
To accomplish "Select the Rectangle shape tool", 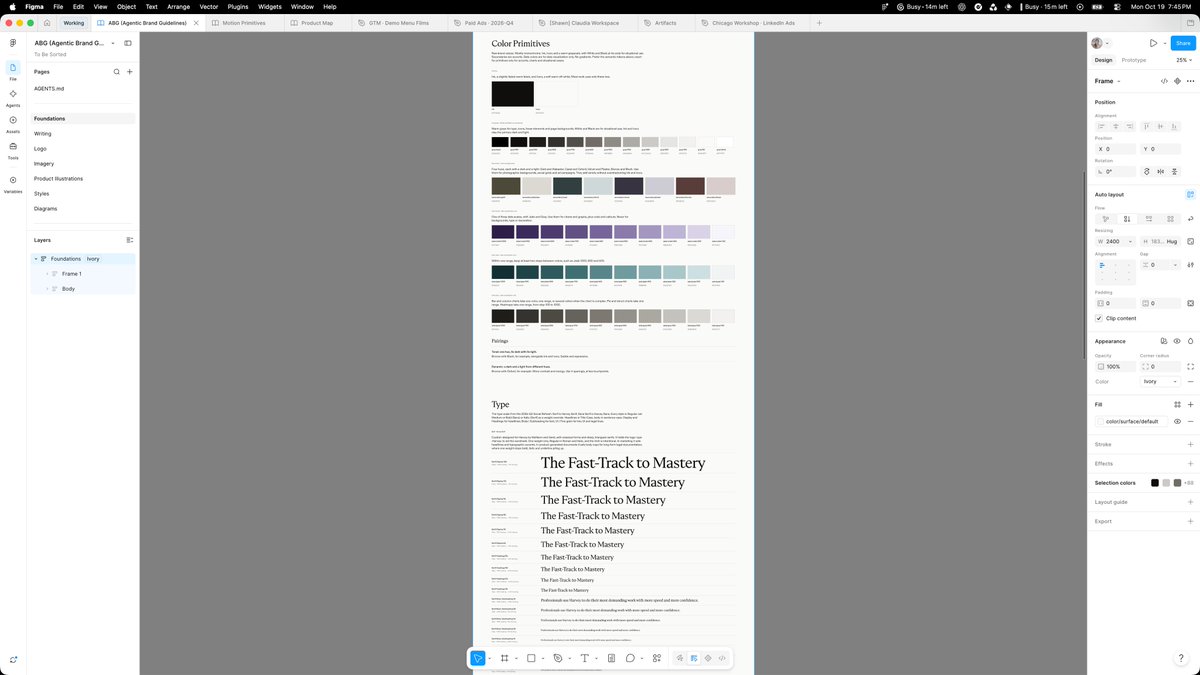I will [531, 658].
